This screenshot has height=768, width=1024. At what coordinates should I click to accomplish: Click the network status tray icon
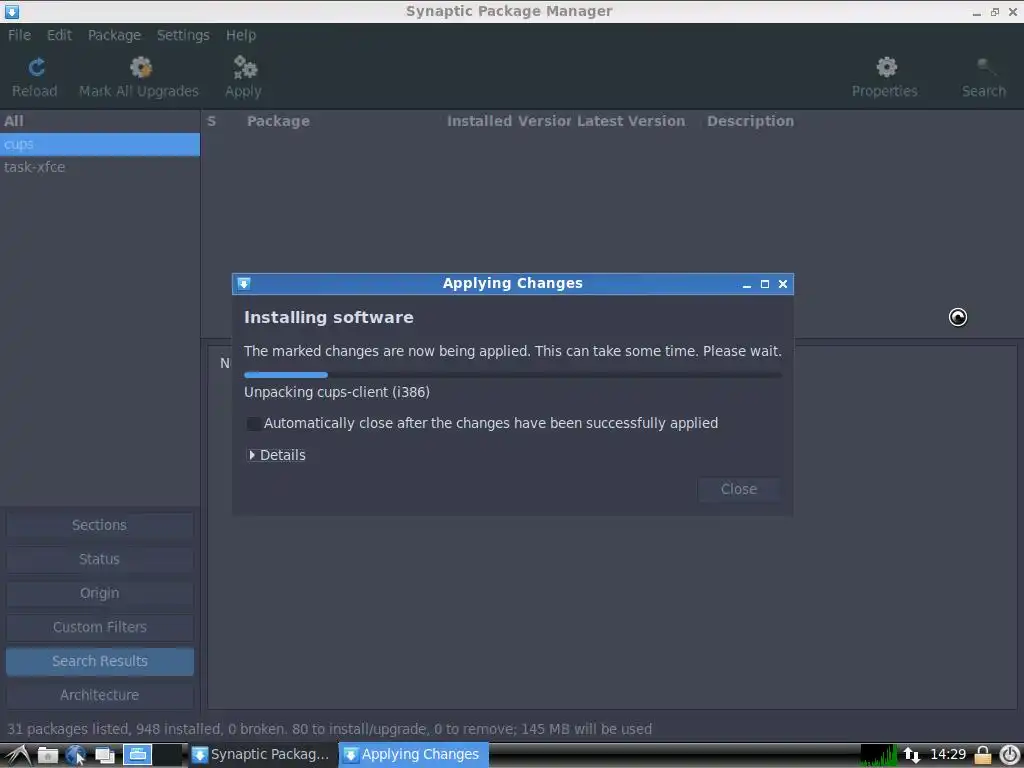point(912,755)
